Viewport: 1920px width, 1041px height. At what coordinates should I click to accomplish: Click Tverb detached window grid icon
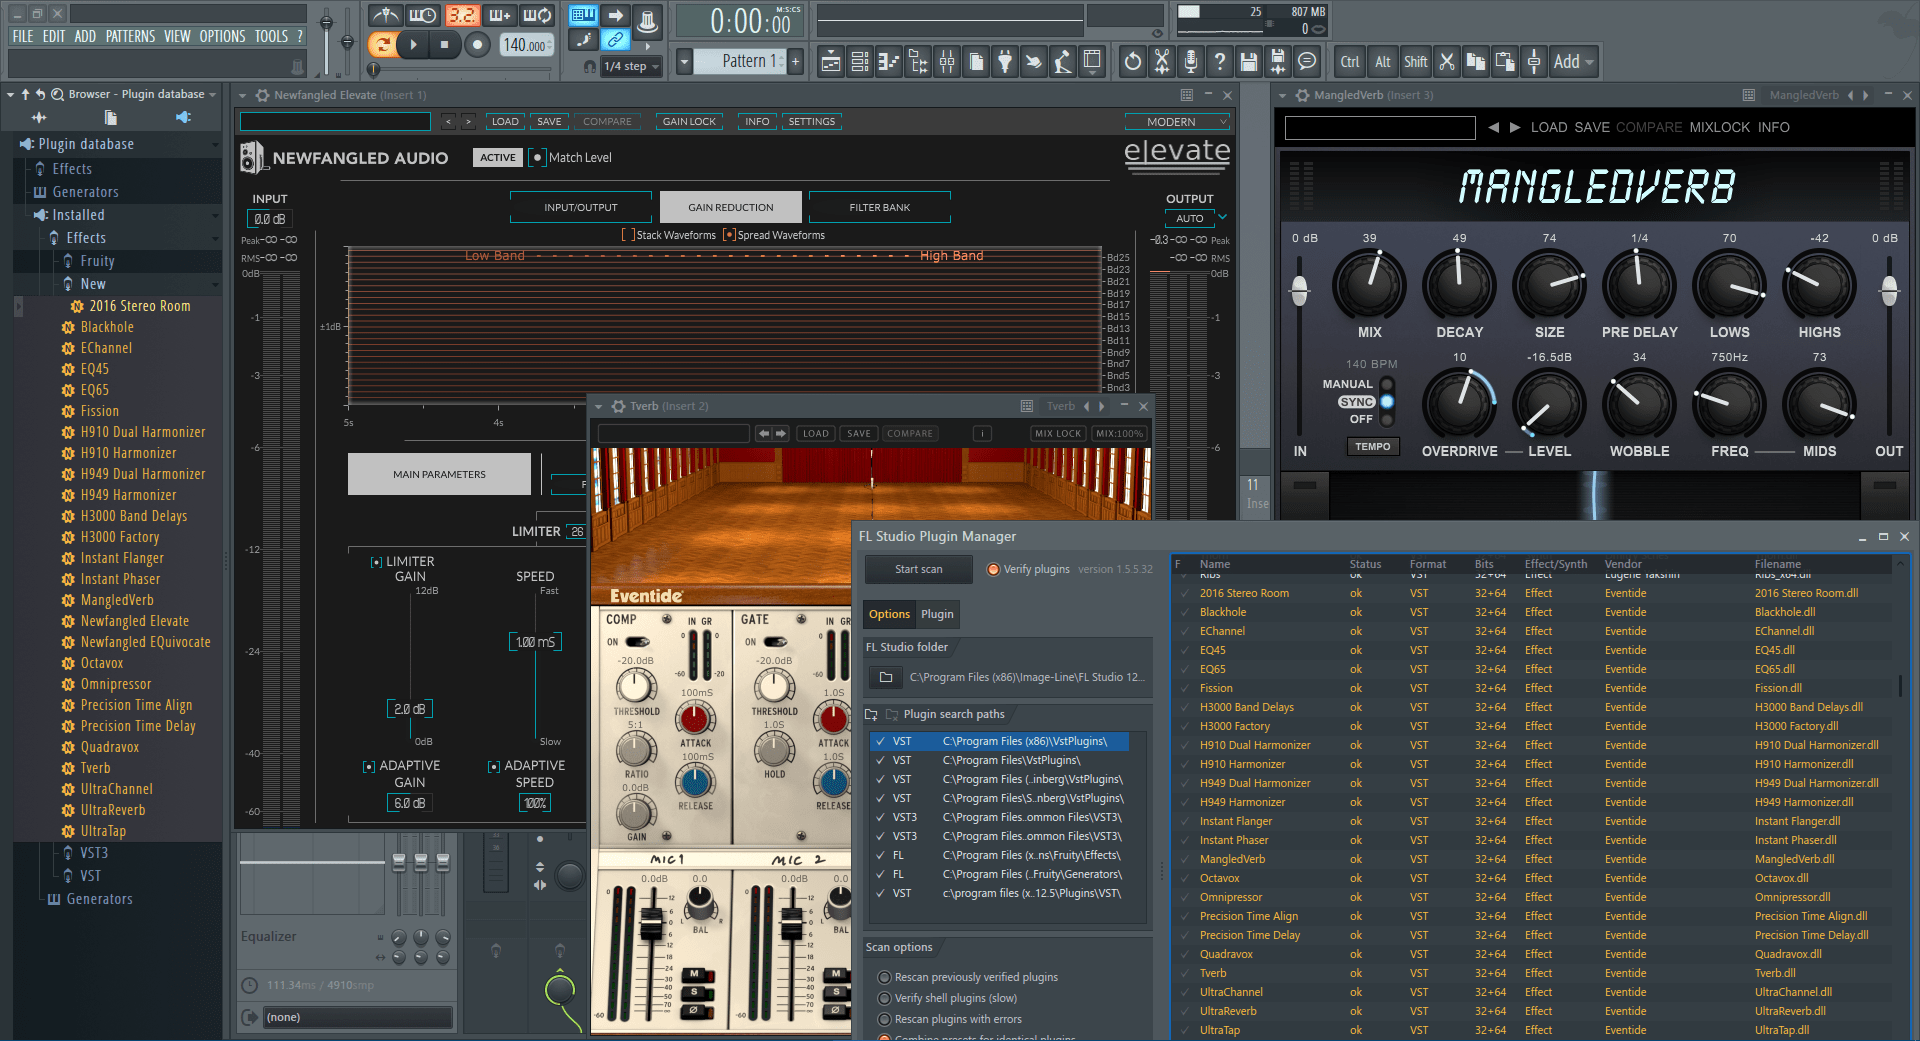click(1026, 406)
